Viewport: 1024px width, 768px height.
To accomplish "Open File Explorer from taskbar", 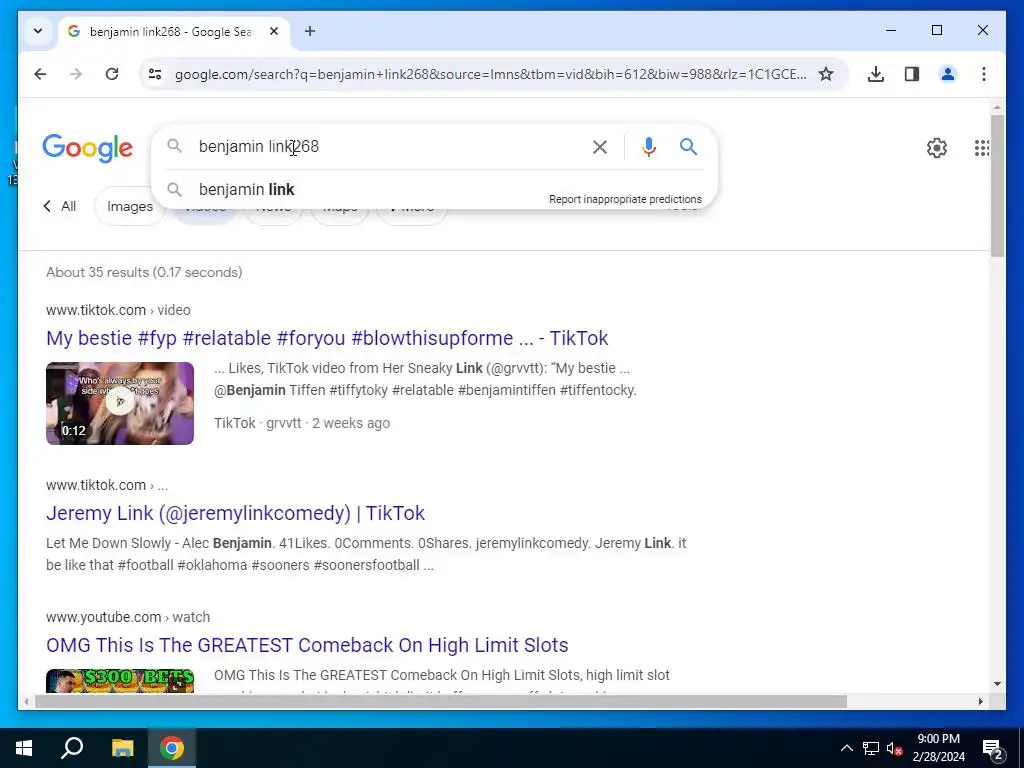I will 122,748.
